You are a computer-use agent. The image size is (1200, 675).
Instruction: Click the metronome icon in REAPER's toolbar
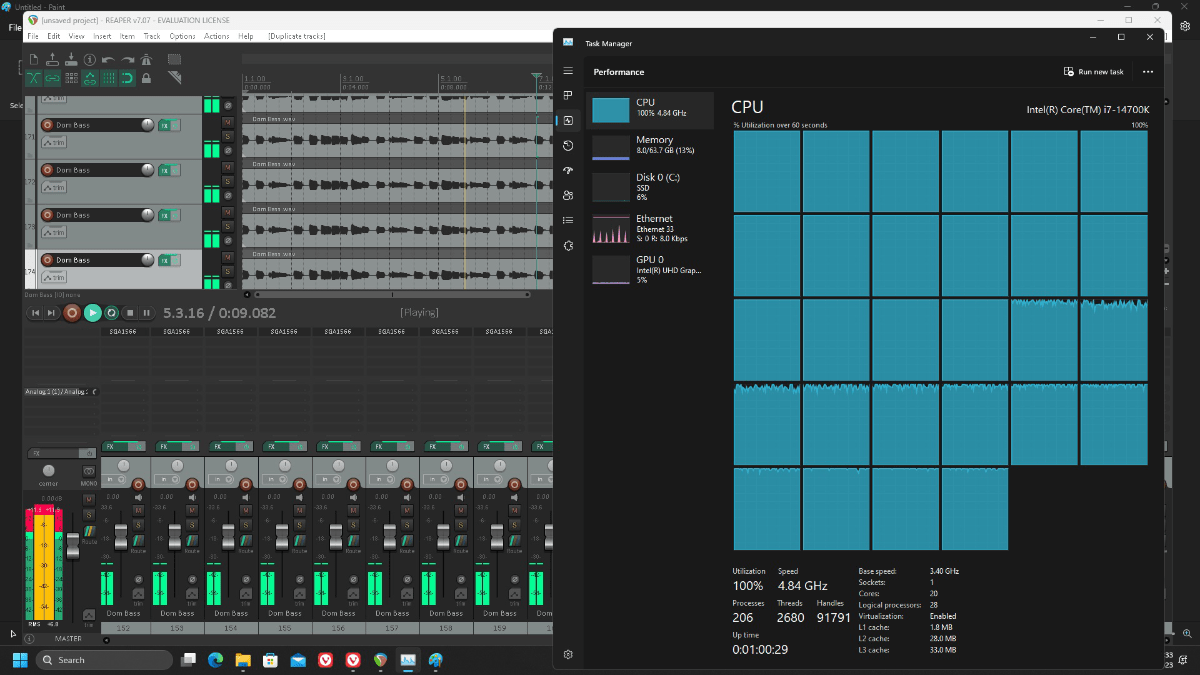point(148,59)
